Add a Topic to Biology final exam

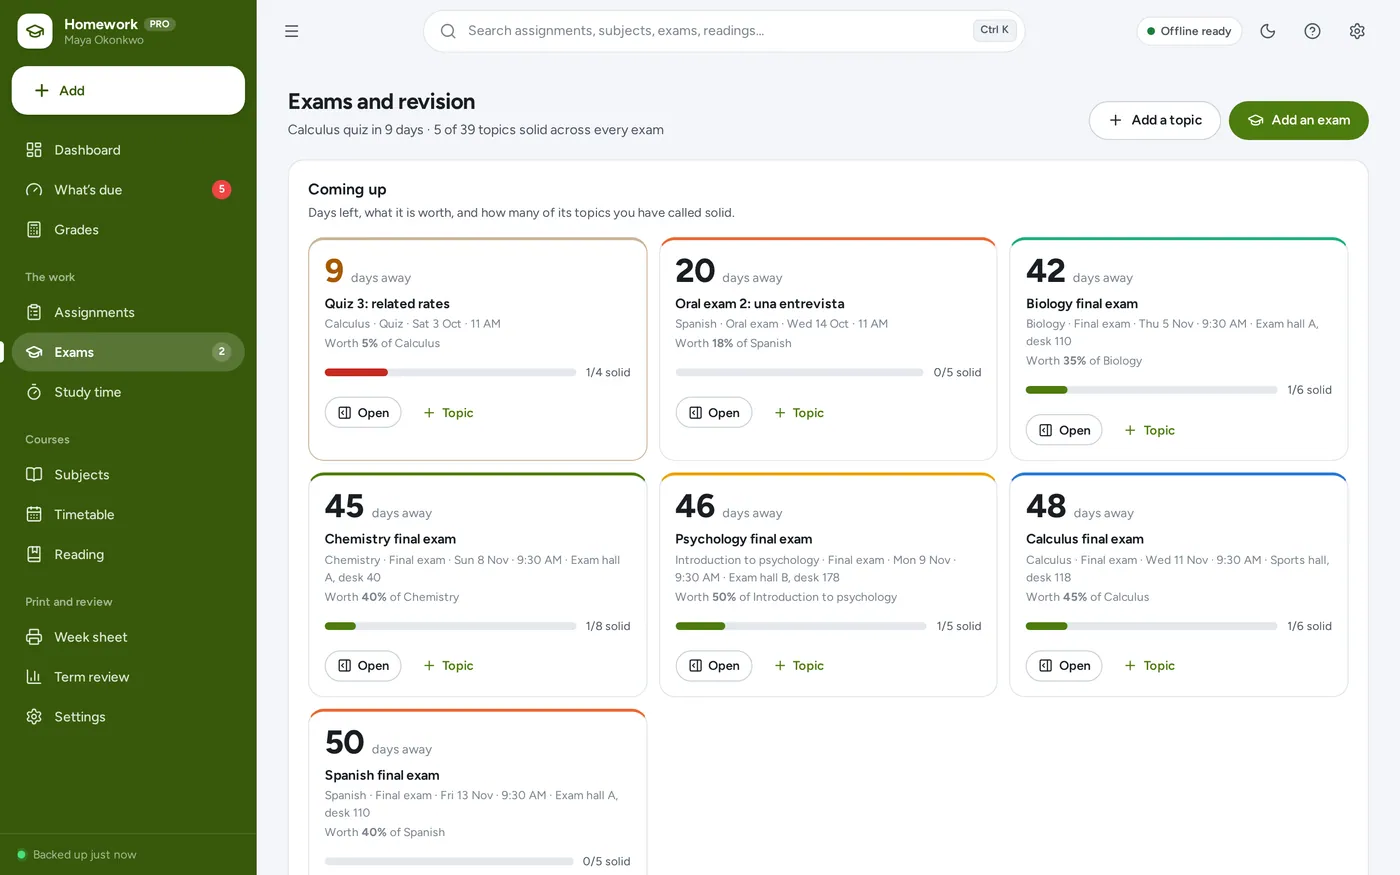pos(1149,430)
